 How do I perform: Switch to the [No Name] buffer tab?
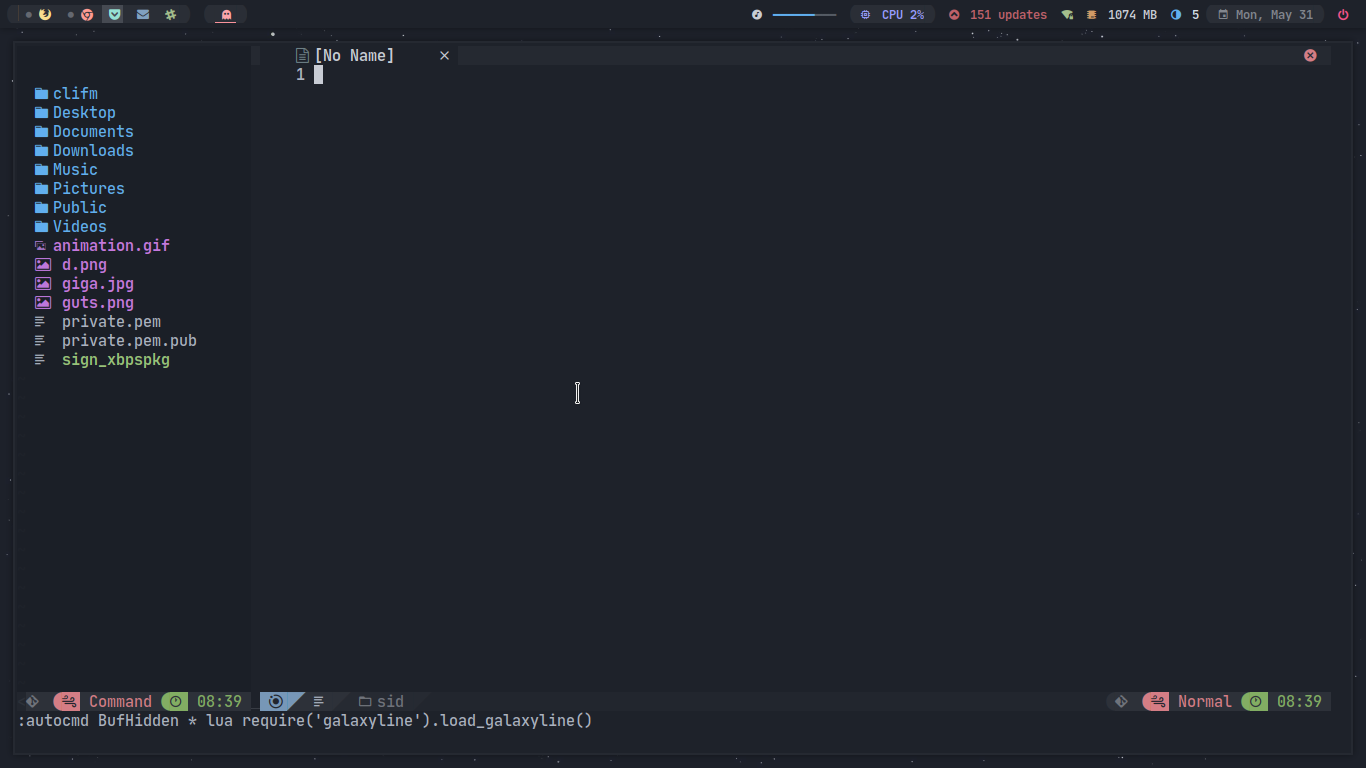[355, 55]
